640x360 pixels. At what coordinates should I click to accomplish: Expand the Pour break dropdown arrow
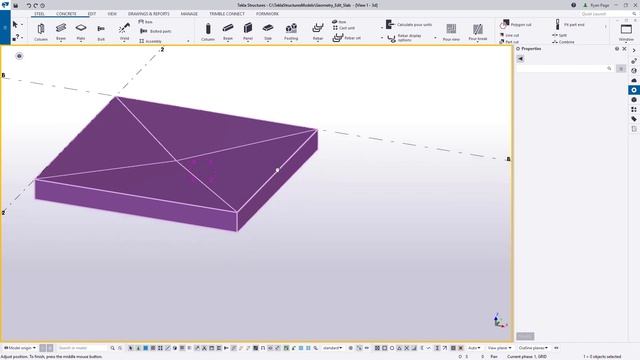[478, 42]
